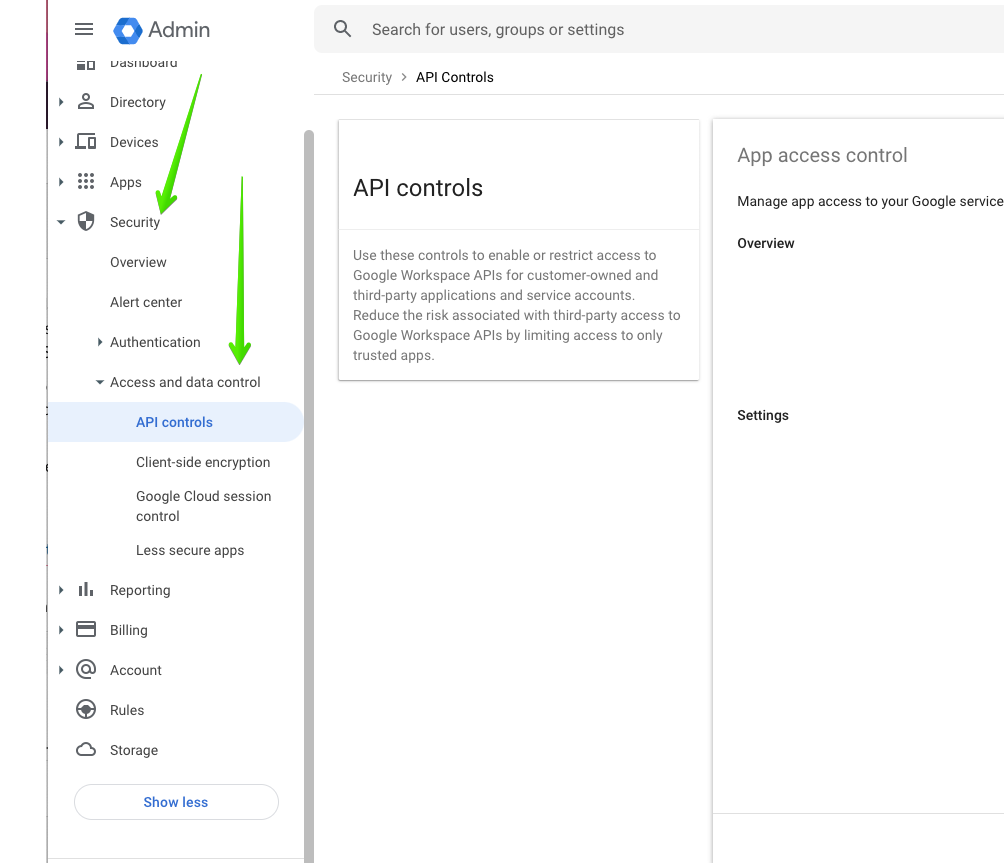Open Client-side encryption settings
1004x863 pixels.
click(203, 462)
